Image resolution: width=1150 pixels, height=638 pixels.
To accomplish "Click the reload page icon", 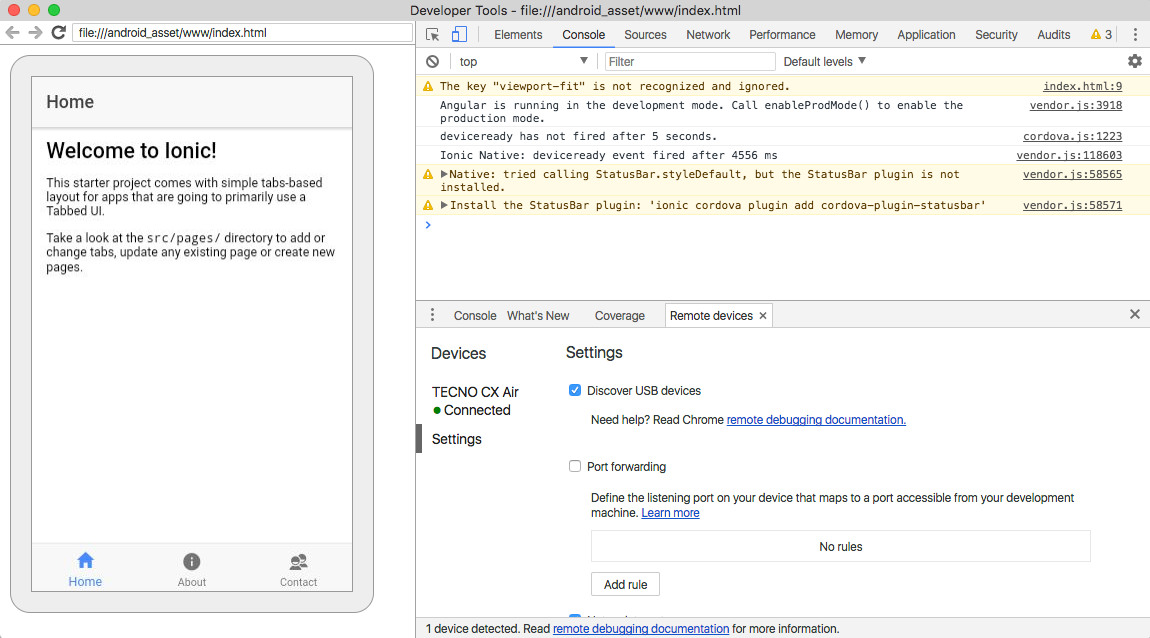I will click(x=59, y=32).
